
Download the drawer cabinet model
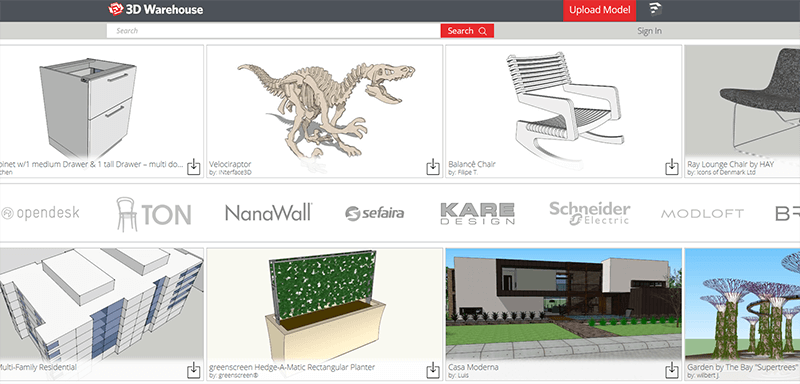[193, 167]
